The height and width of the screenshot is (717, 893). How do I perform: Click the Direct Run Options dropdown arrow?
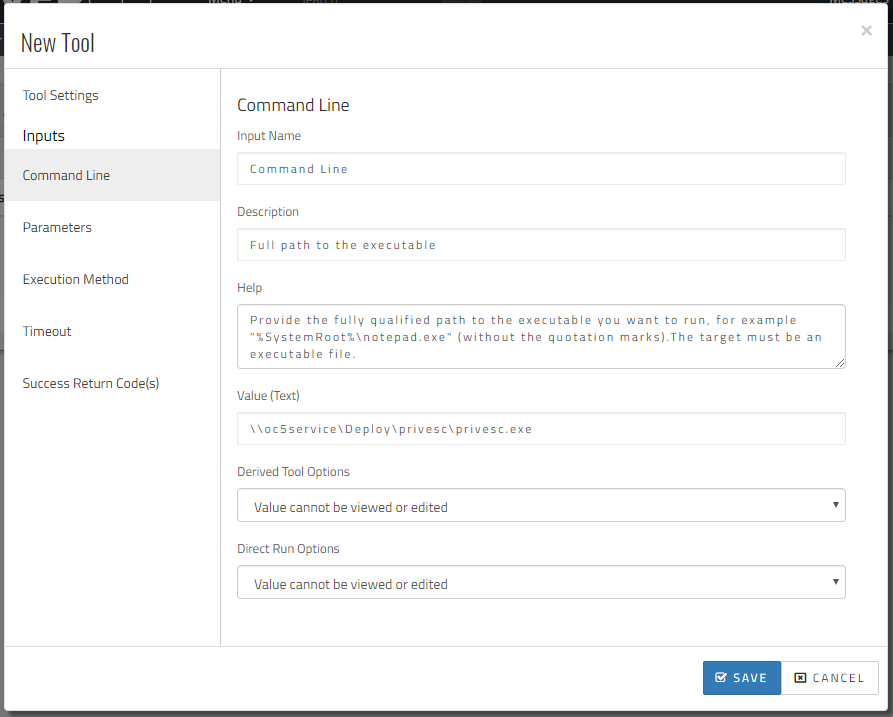click(x=835, y=581)
